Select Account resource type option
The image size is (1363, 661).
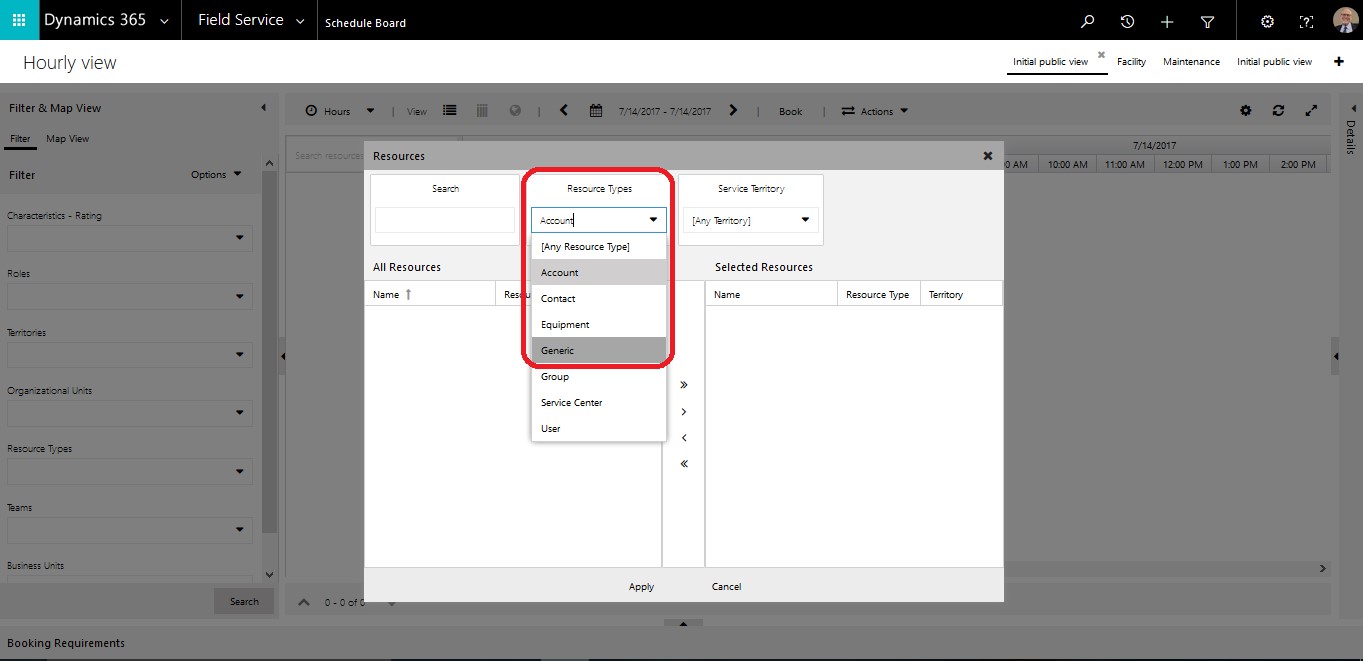coord(599,272)
